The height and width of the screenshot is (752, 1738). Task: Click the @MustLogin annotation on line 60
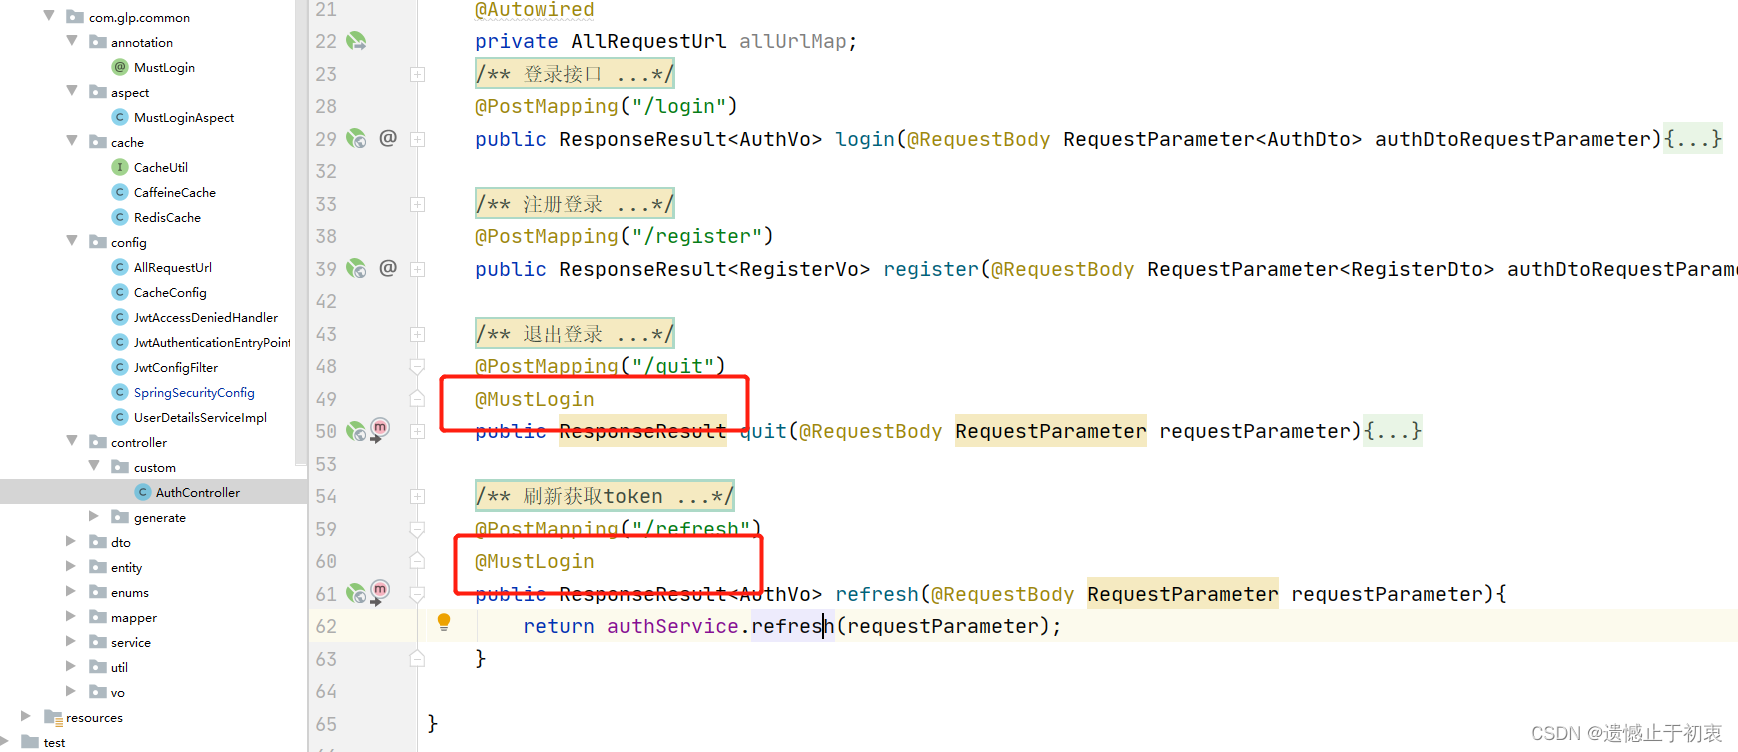(x=535, y=561)
